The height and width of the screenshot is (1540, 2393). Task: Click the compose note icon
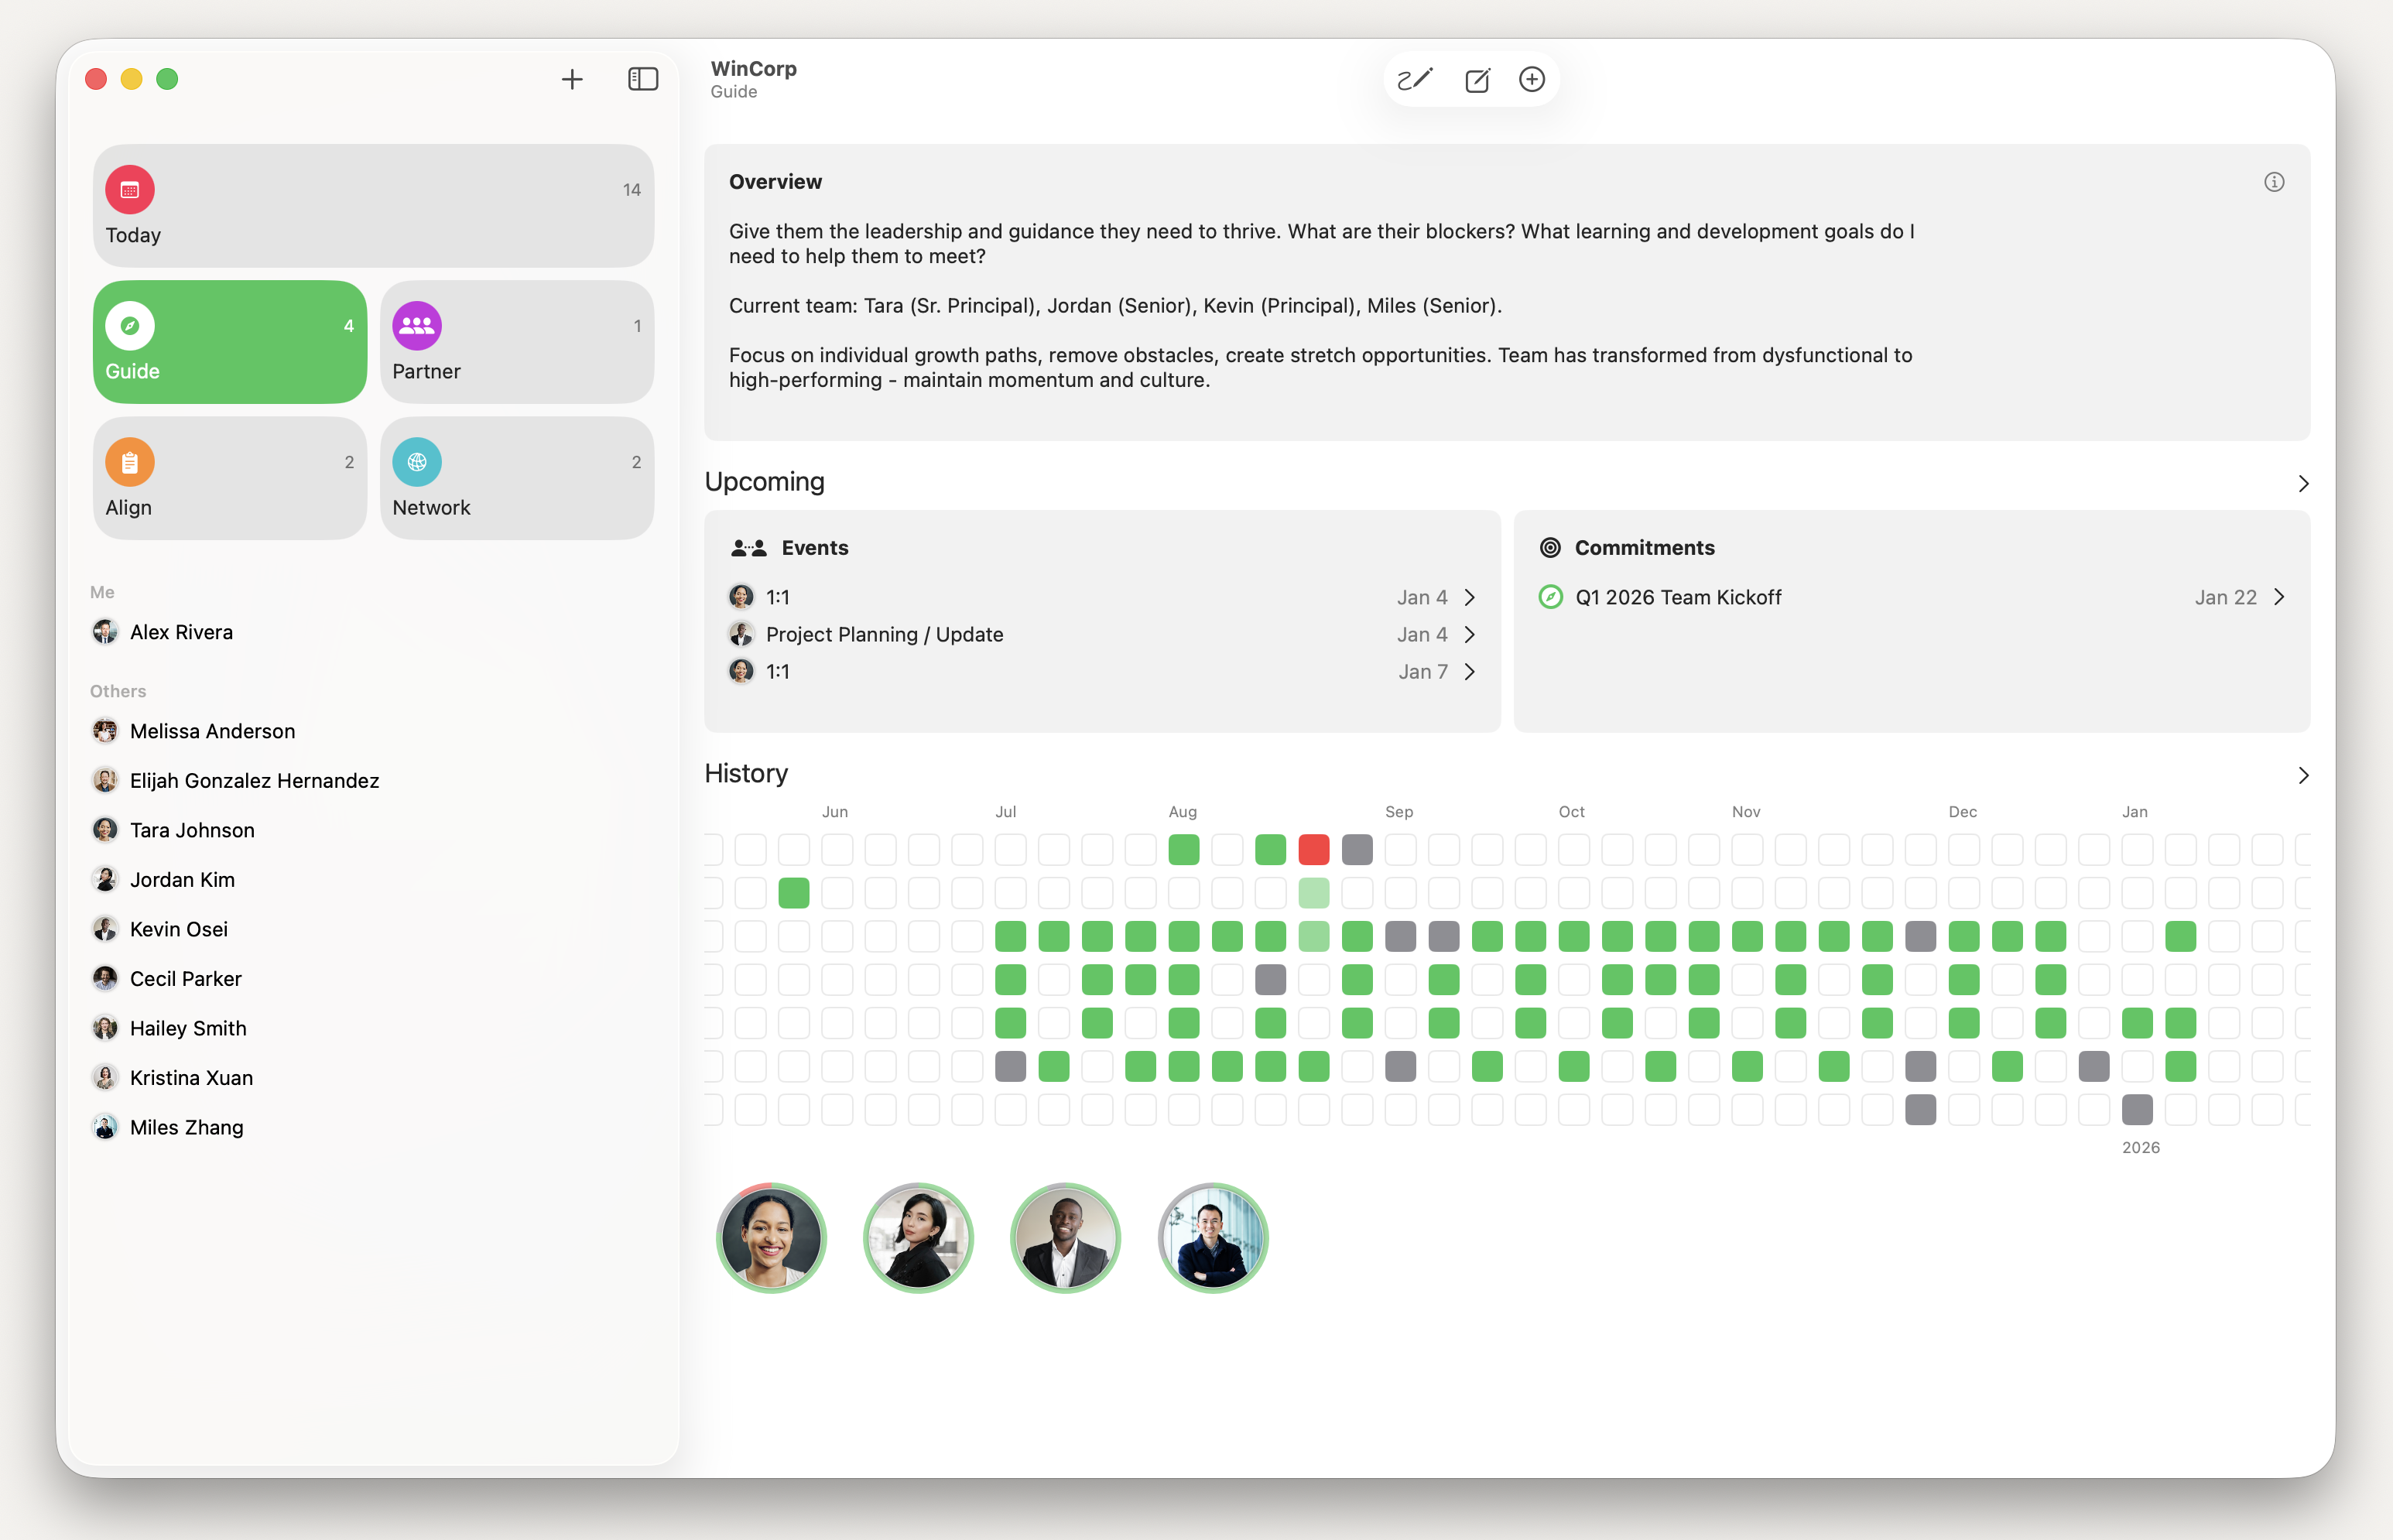coord(1477,80)
